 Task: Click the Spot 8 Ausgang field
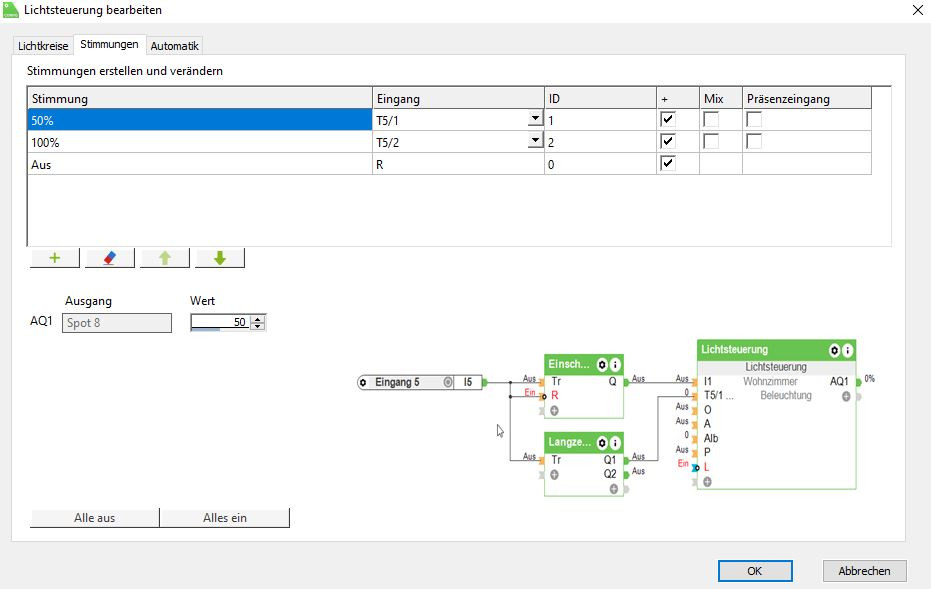(117, 323)
